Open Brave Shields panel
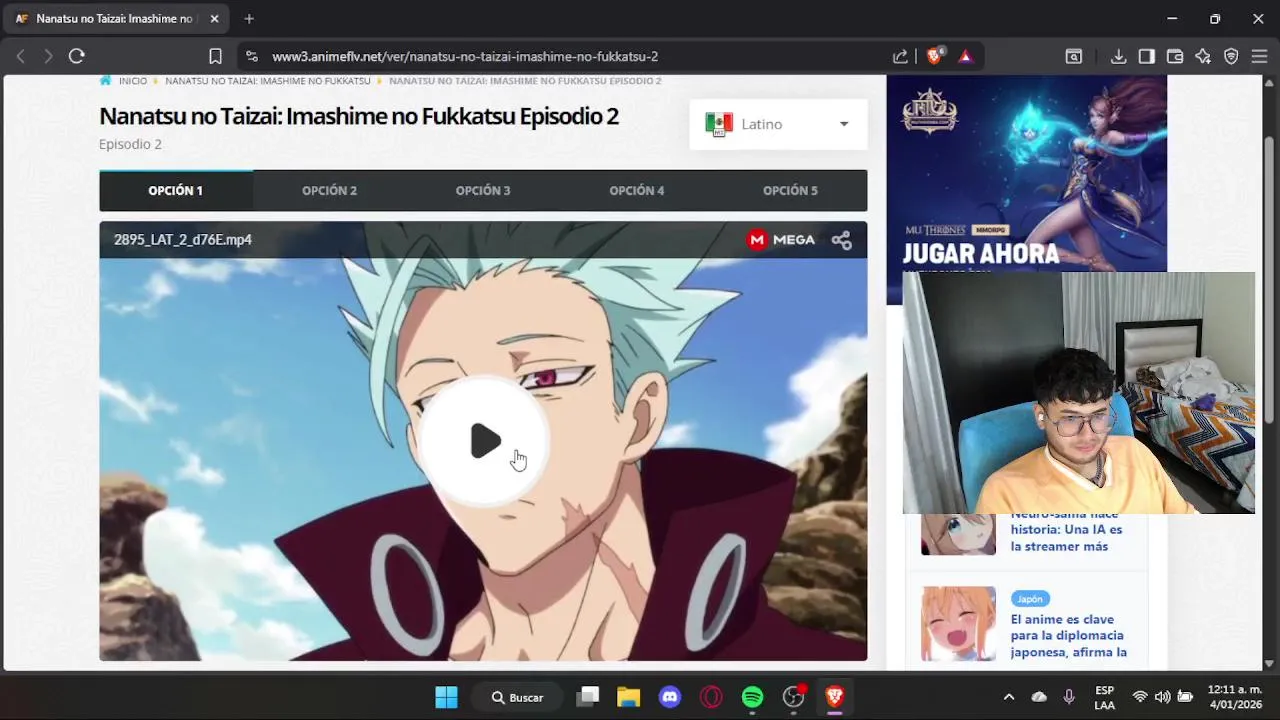This screenshot has width=1280, height=720. coord(934,56)
